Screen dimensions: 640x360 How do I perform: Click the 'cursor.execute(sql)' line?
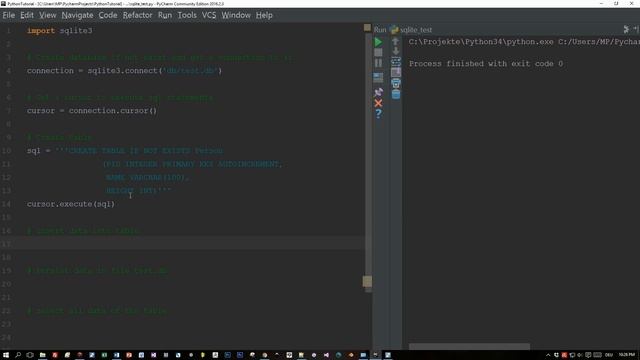click(x=71, y=204)
